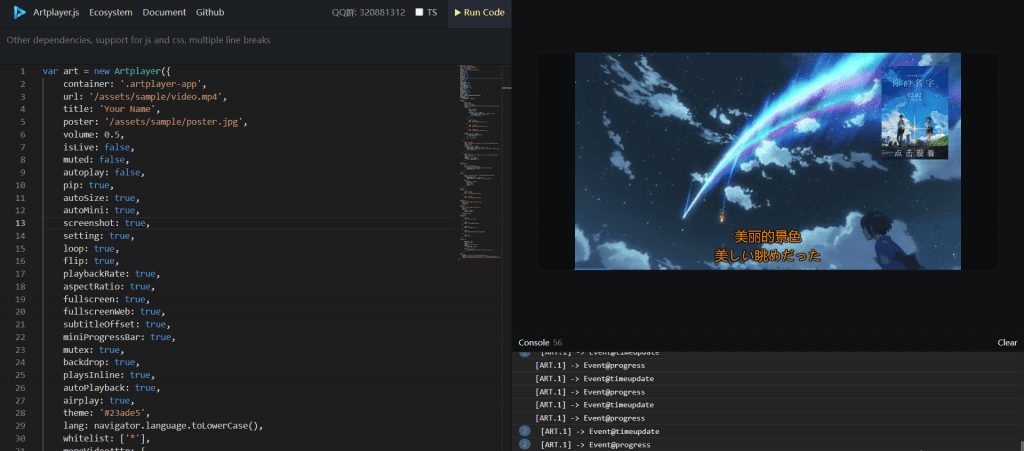Click the console message count 56
This screenshot has height=451, width=1024.
point(557,343)
